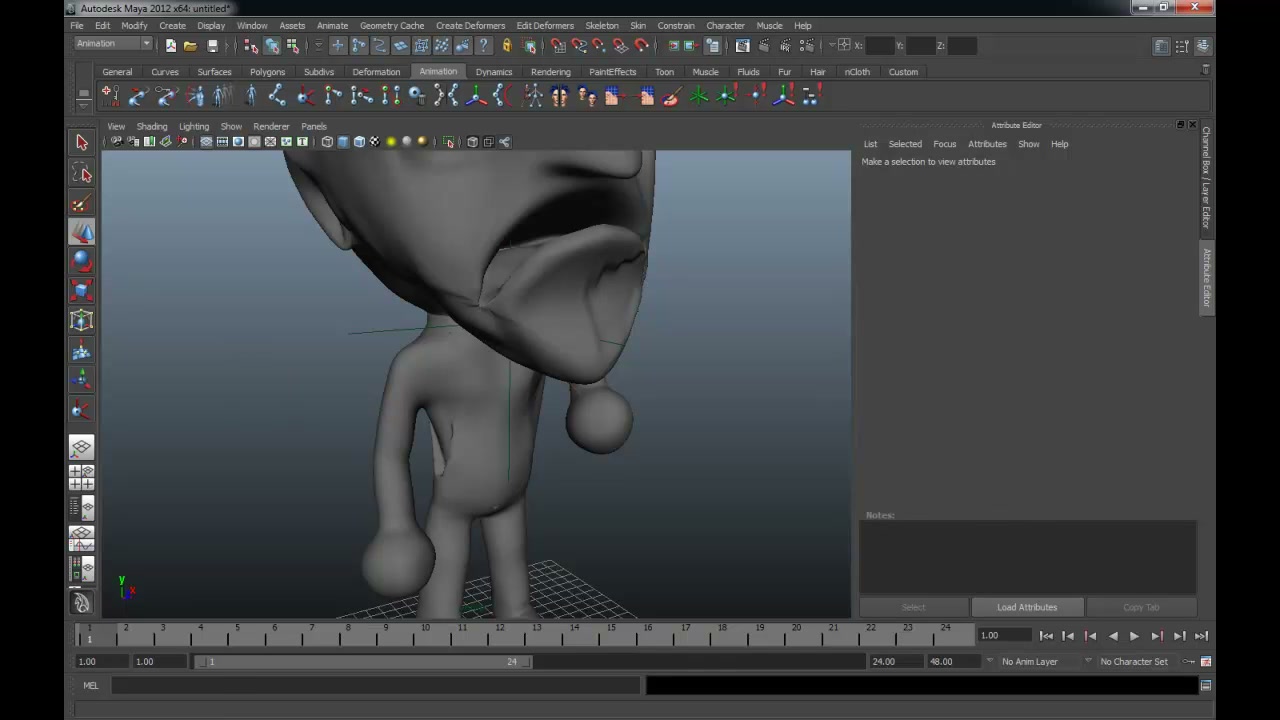Switch to the Rendering shelf tab
1280x720 pixels.
tap(550, 72)
